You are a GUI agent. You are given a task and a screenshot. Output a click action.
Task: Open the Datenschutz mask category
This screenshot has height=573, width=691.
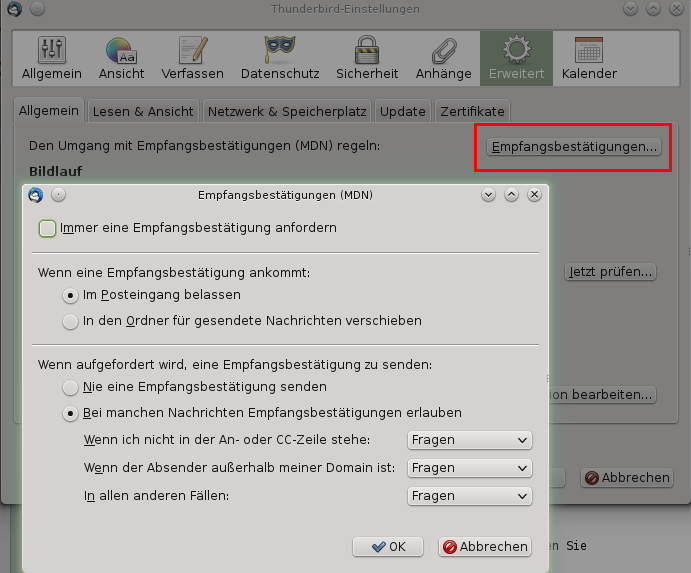pos(280,59)
